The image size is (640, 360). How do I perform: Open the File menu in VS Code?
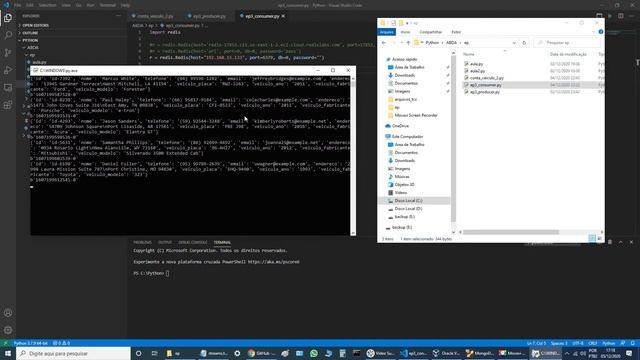(18, 5)
